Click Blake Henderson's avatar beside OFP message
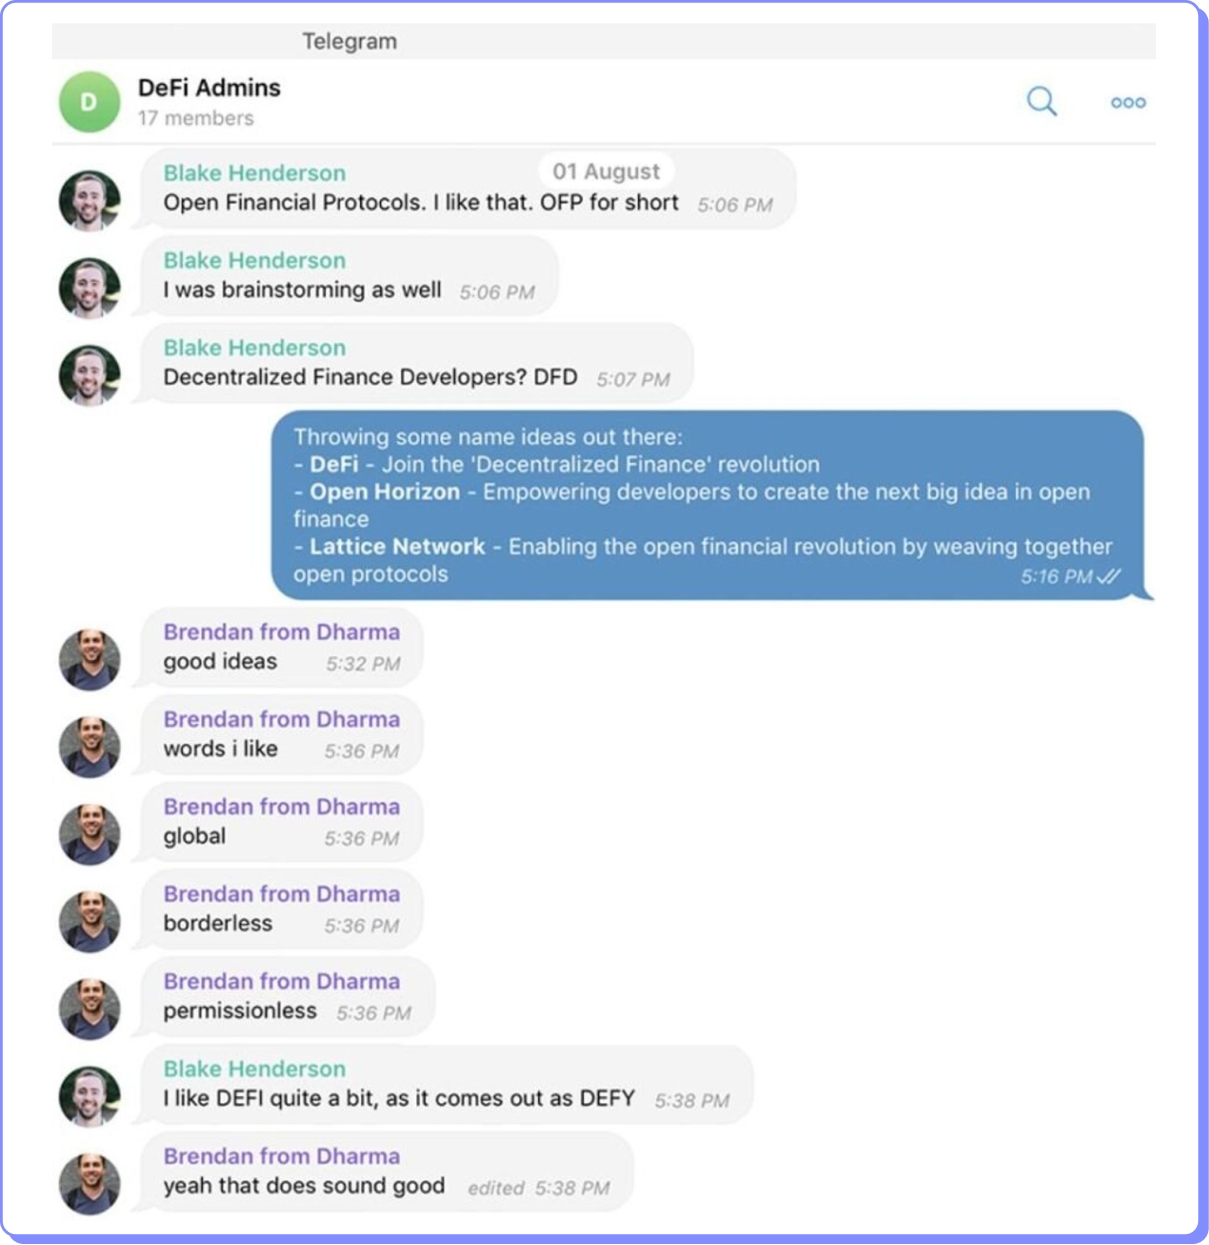The width and height of the screenshot is (1209, 1245). click(89, 200)
